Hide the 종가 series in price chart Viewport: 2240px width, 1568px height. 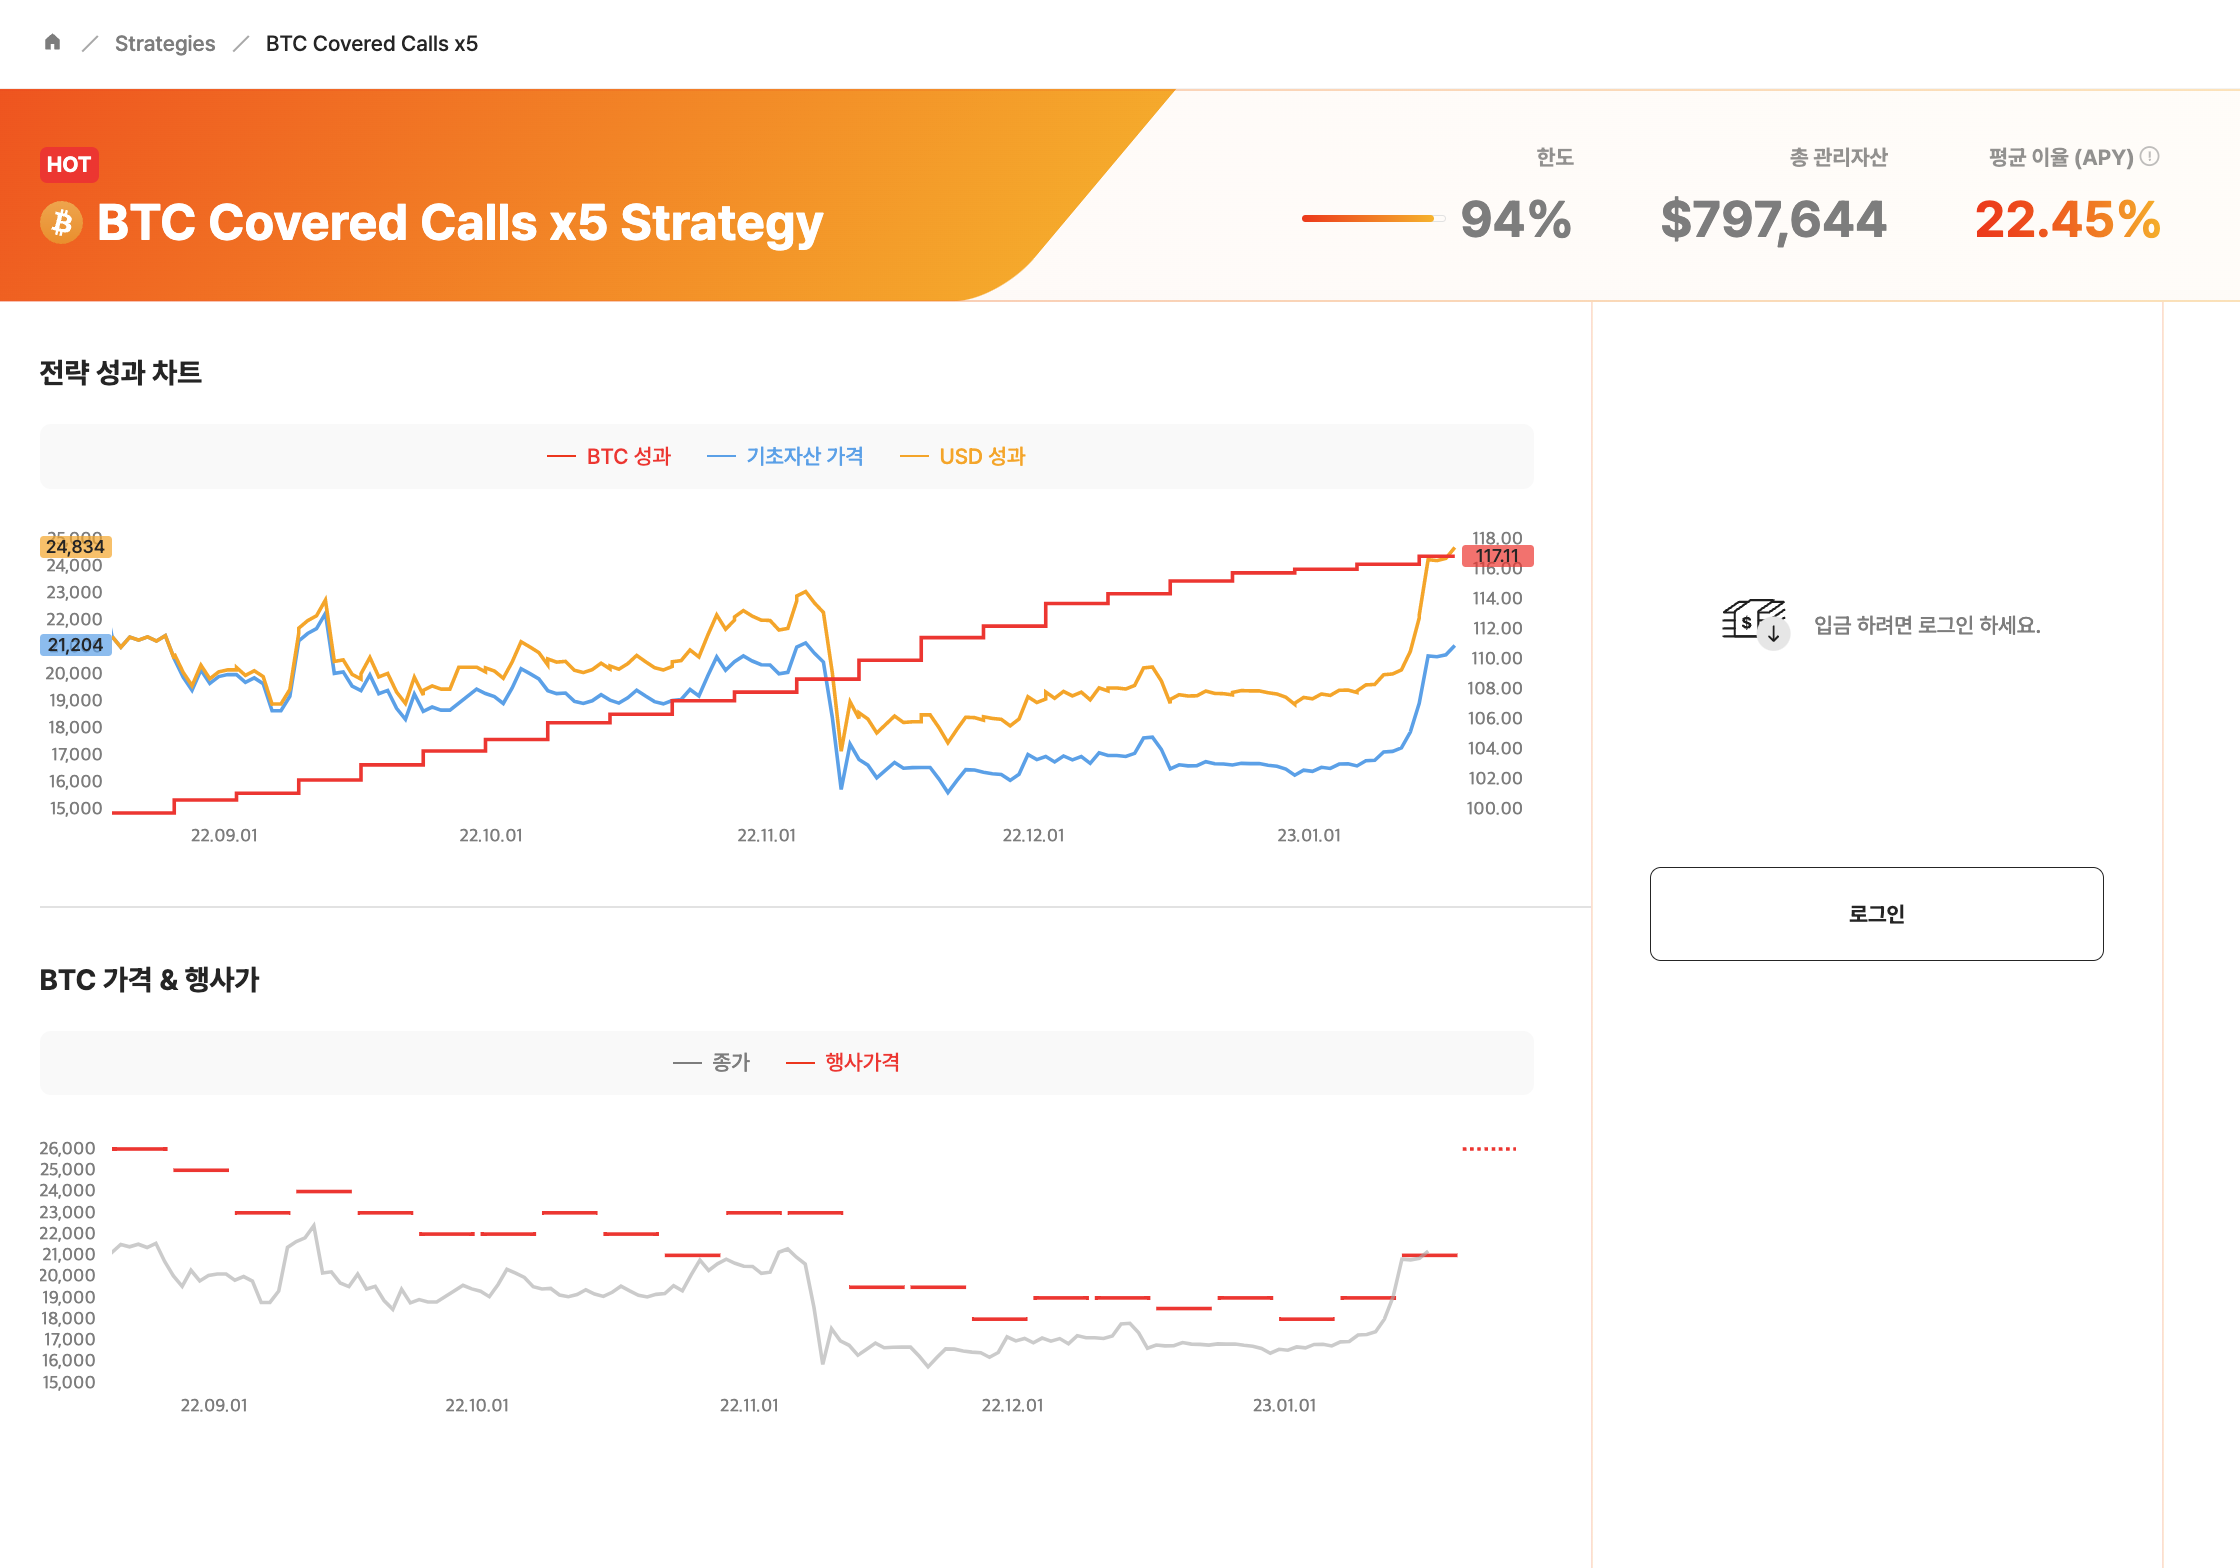[x=711, y=1062]
